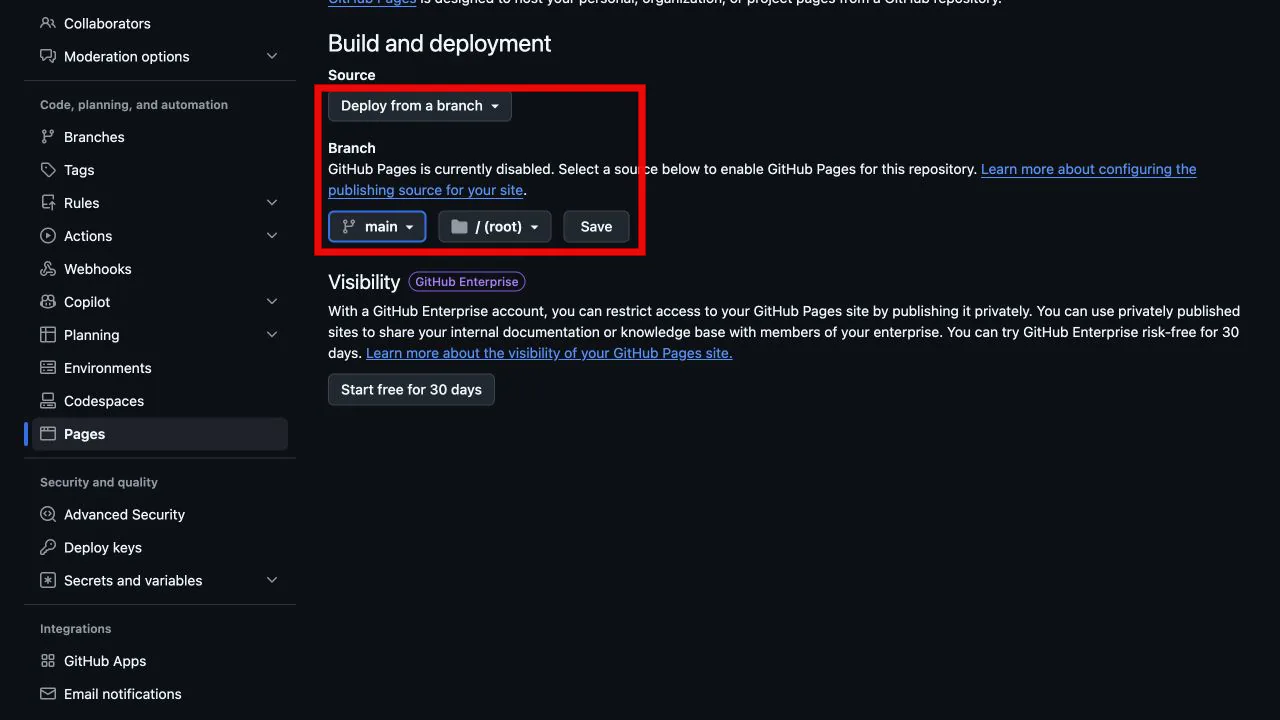The image size is (1280, 720).
Task: Click the GitHub Enterprise badge
Action: (467, 282)
